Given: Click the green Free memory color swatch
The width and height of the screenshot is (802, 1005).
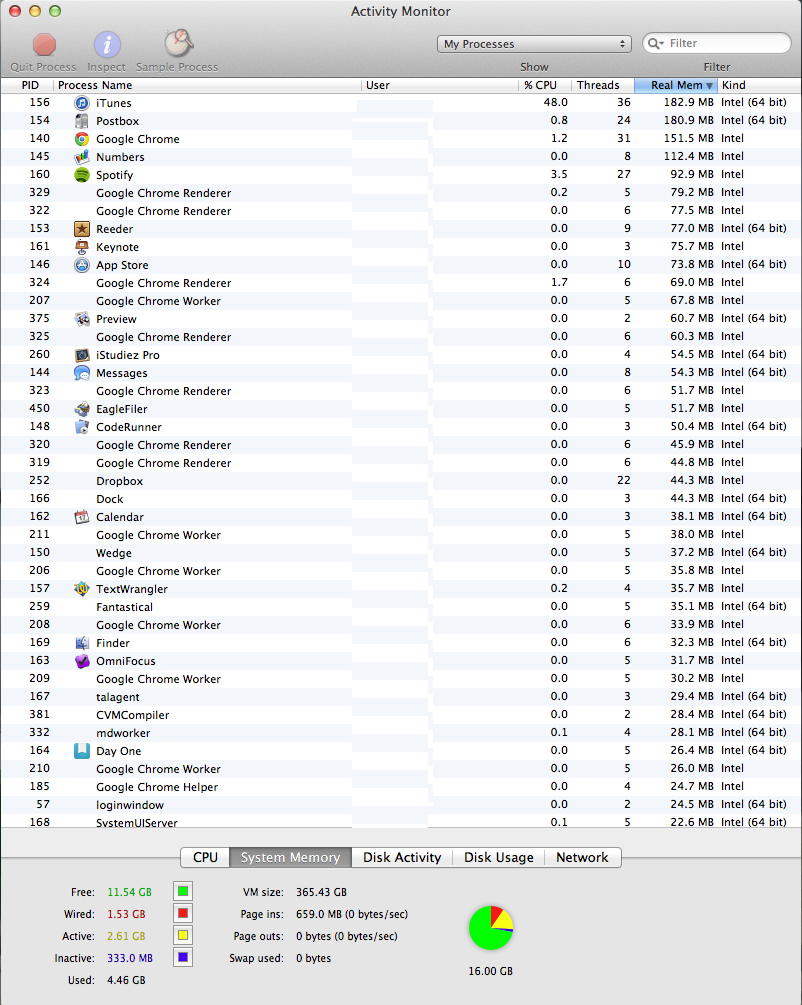Looking at the screenshot, I should (183, 891).
